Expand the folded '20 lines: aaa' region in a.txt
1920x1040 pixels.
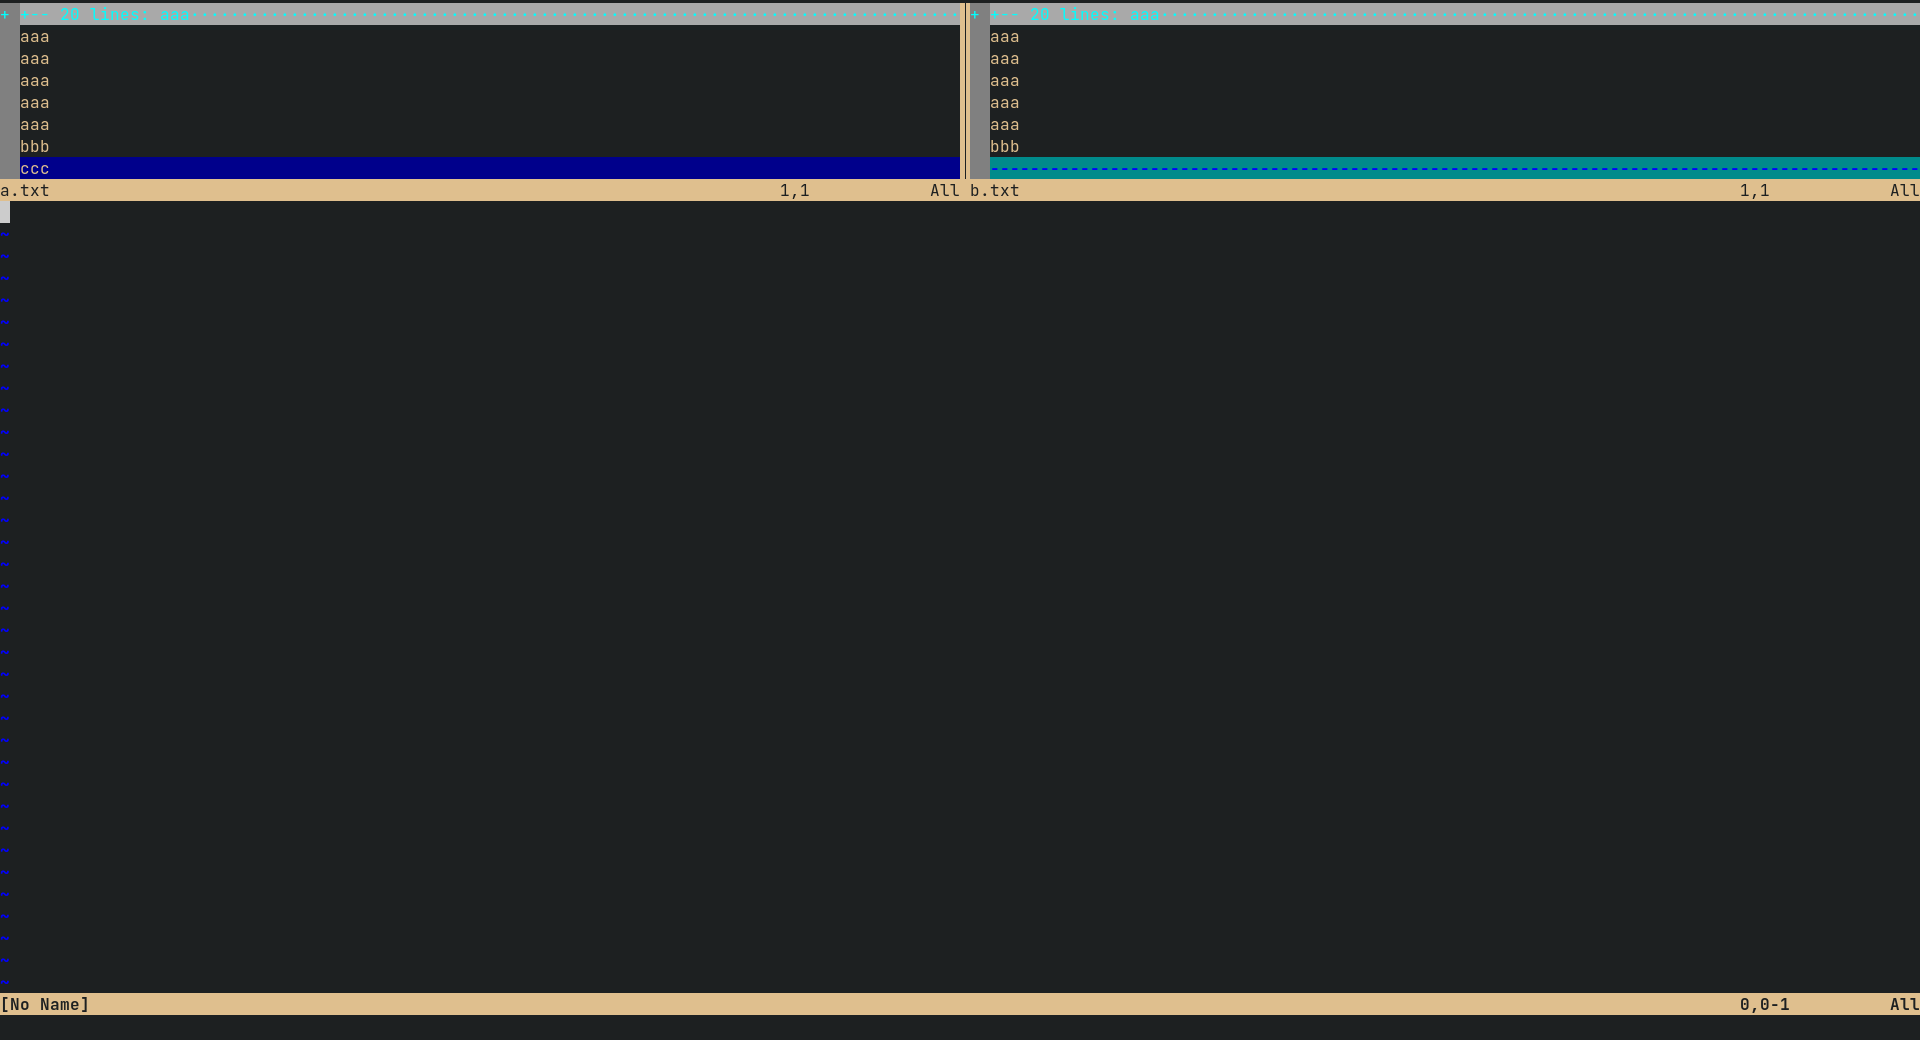click(110, 15)
